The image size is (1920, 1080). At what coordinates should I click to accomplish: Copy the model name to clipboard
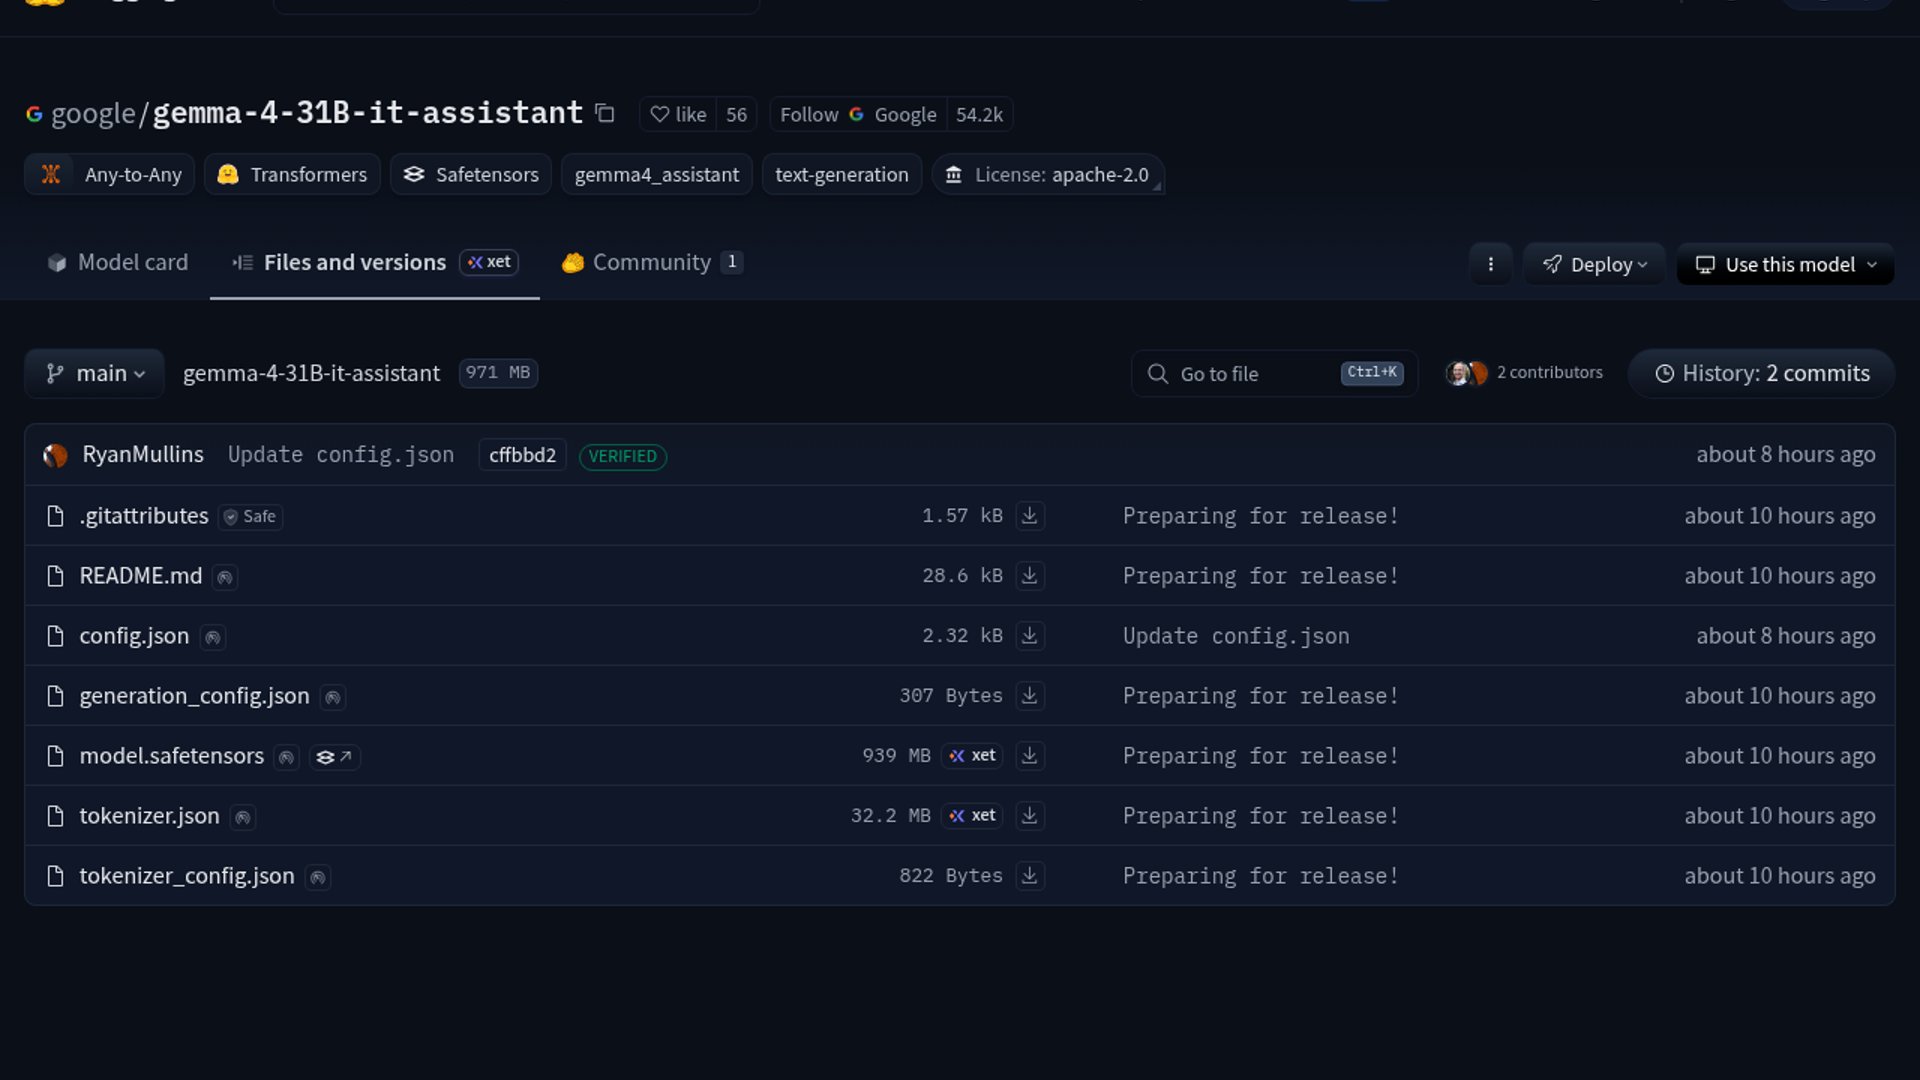pyautogui.click(x=604, y=113)
